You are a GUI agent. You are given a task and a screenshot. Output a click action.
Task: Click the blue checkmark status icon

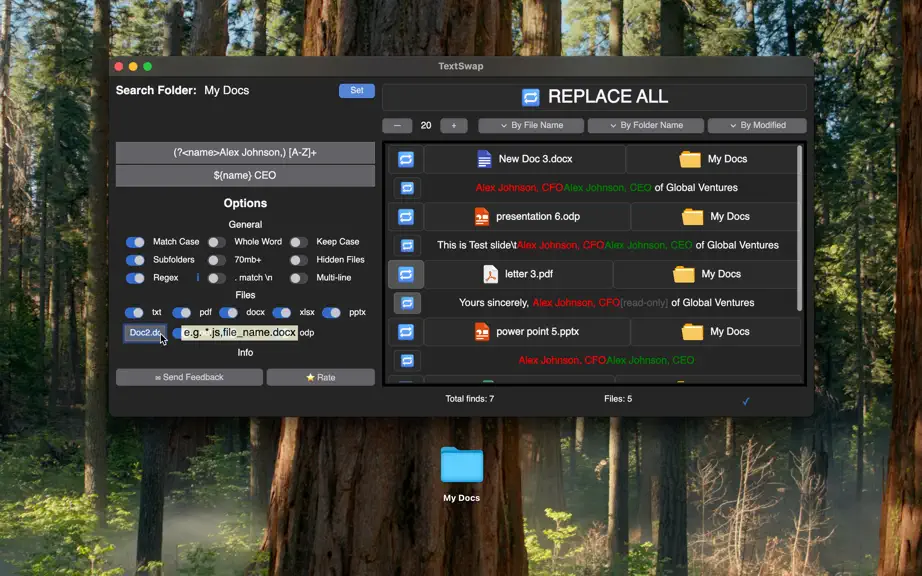click(x=746, y=401)
